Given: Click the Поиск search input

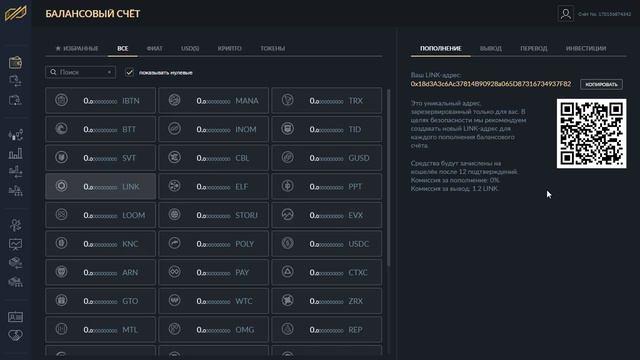Looking at the screenshot, I should pyautogui.click(x=80, y=72).
